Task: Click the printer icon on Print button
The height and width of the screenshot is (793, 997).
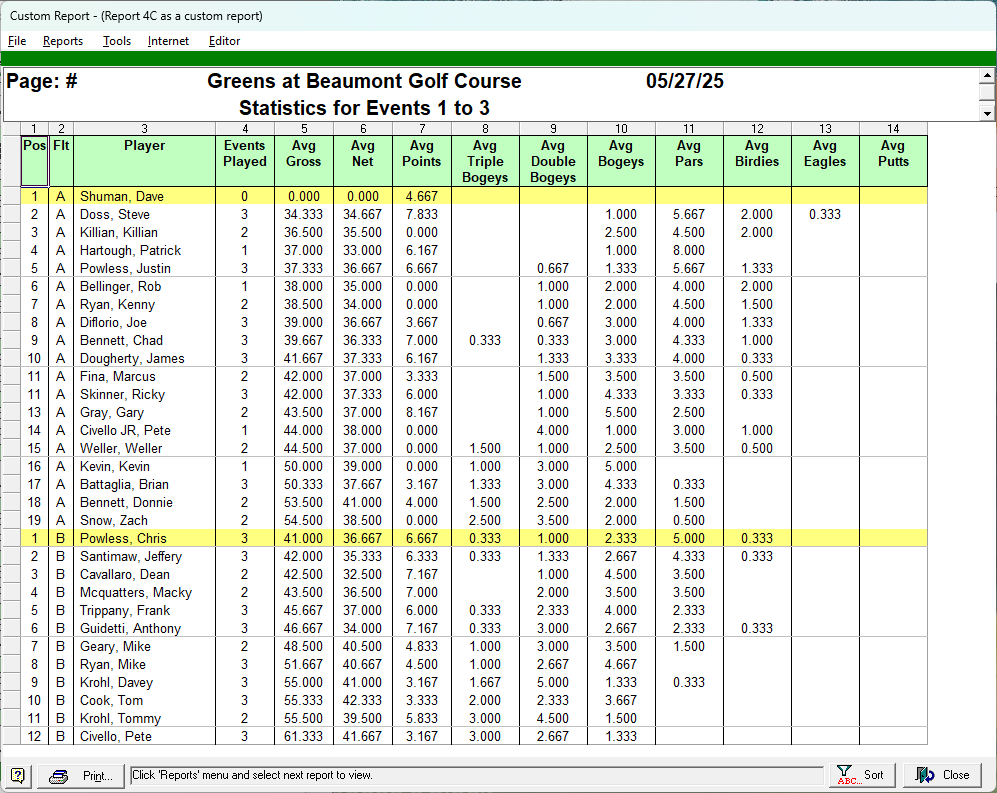Action: point(59,776)
